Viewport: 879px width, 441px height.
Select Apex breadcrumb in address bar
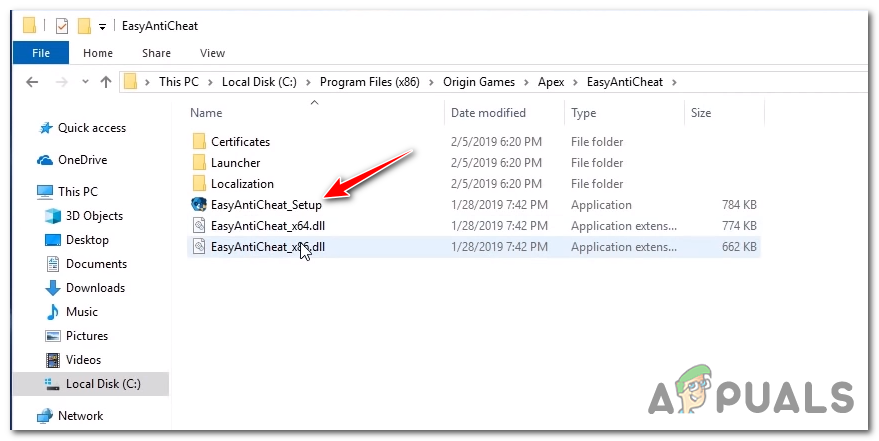coord(551,82)
